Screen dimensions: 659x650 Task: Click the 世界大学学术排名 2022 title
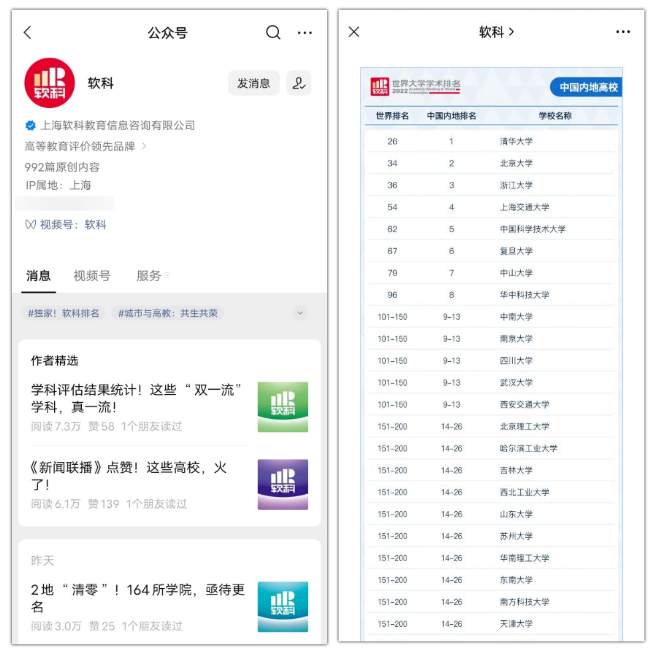click(426, 87)
